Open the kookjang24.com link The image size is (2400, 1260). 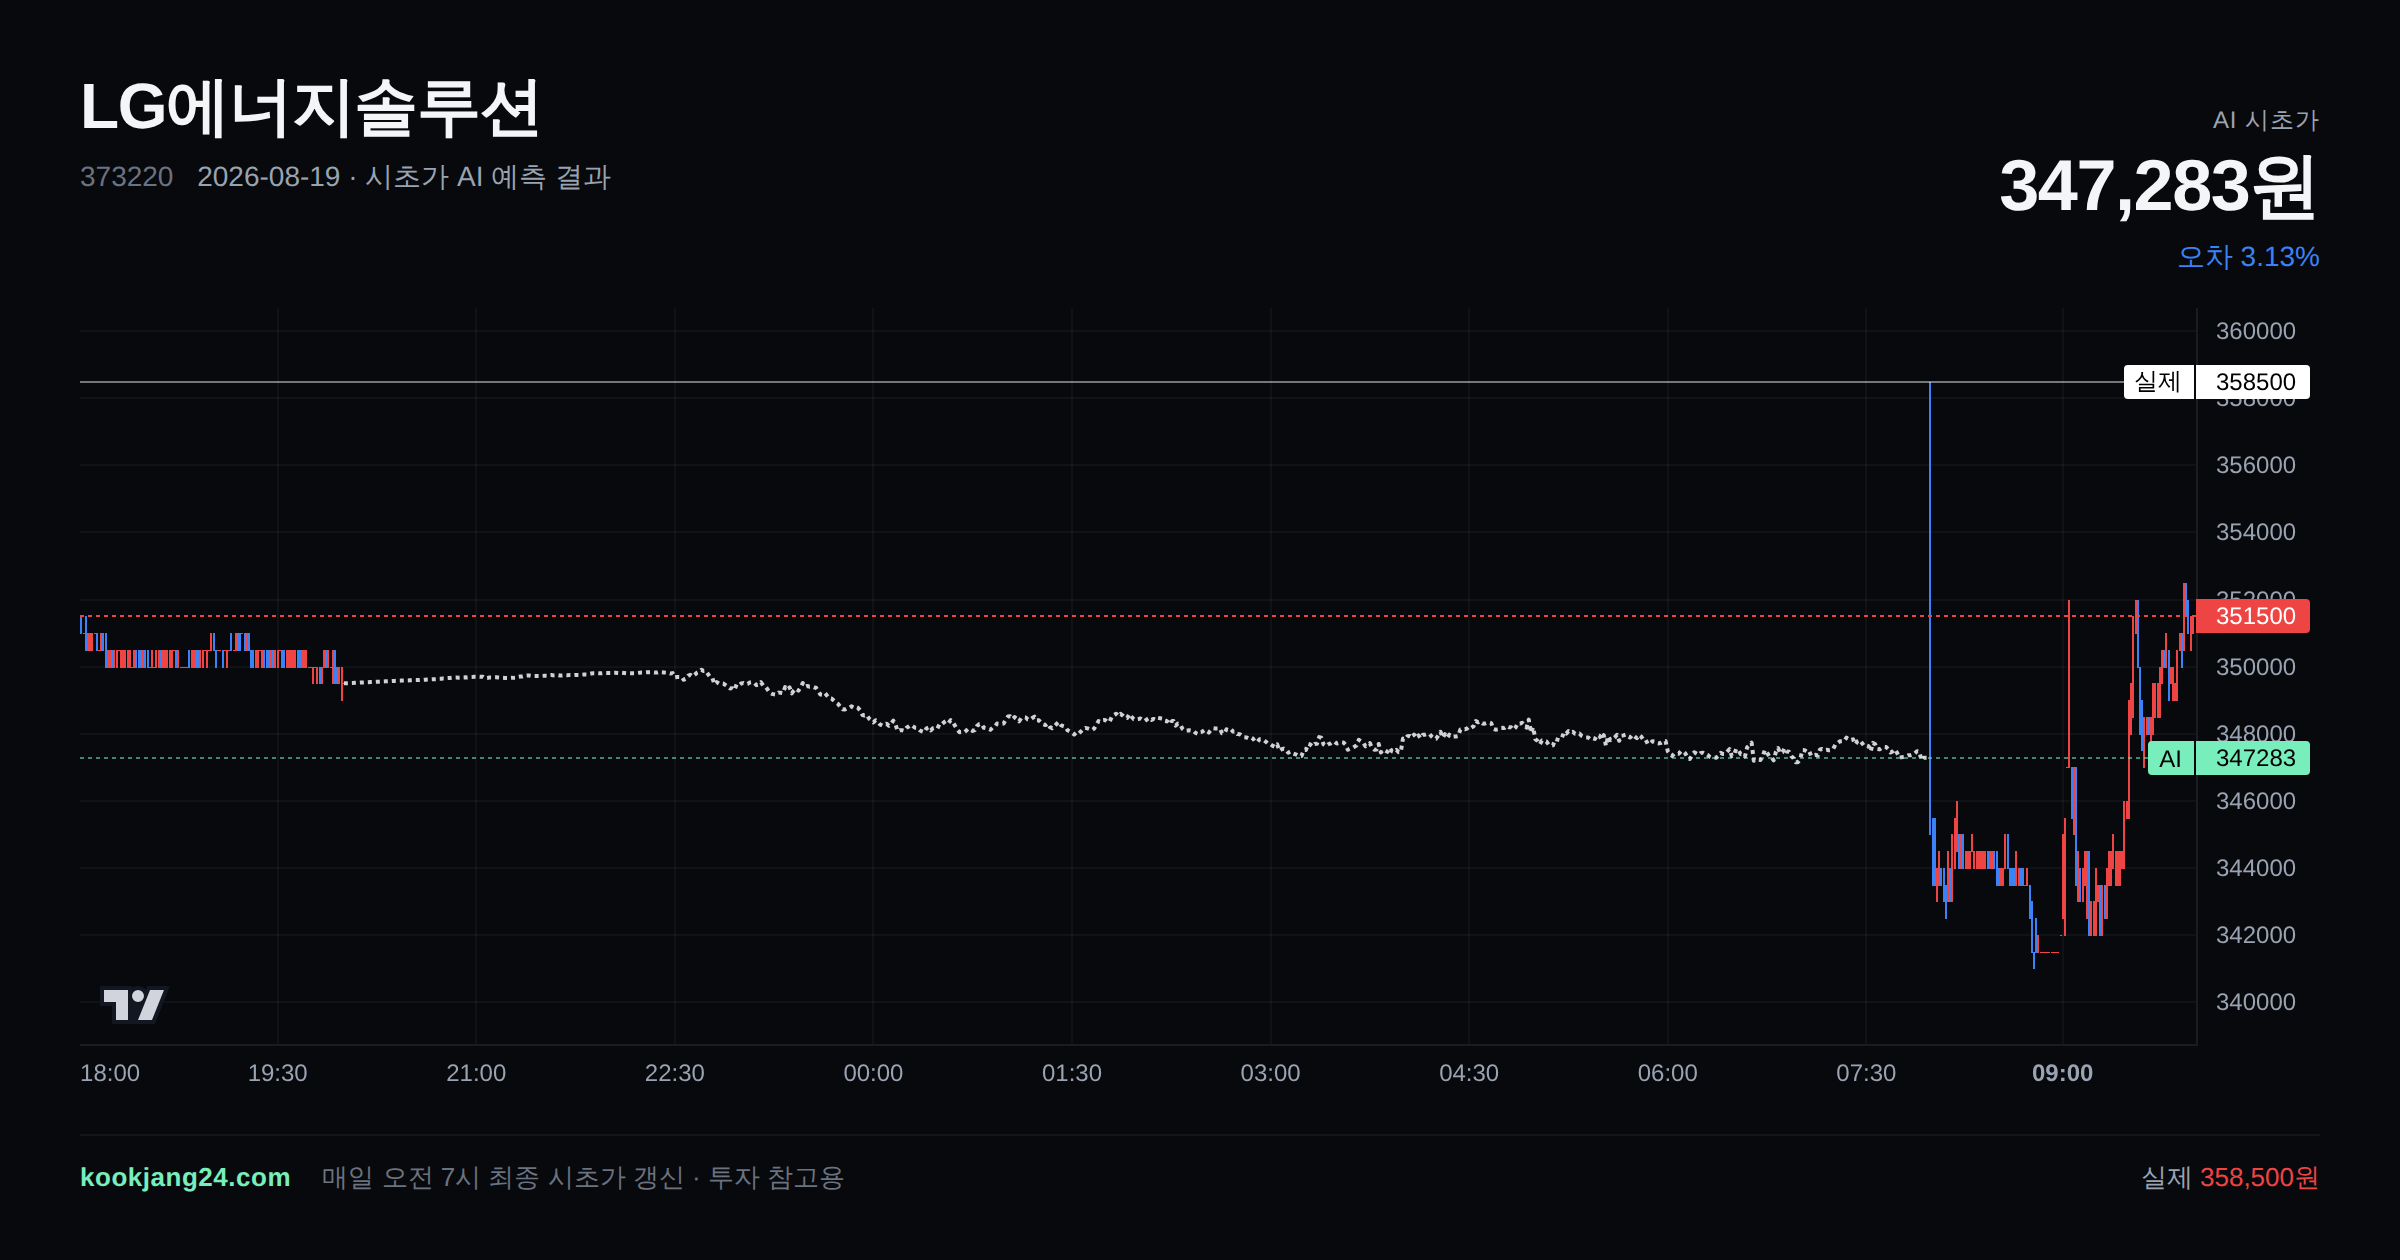pyautogui.click(x=185, y=1177)
